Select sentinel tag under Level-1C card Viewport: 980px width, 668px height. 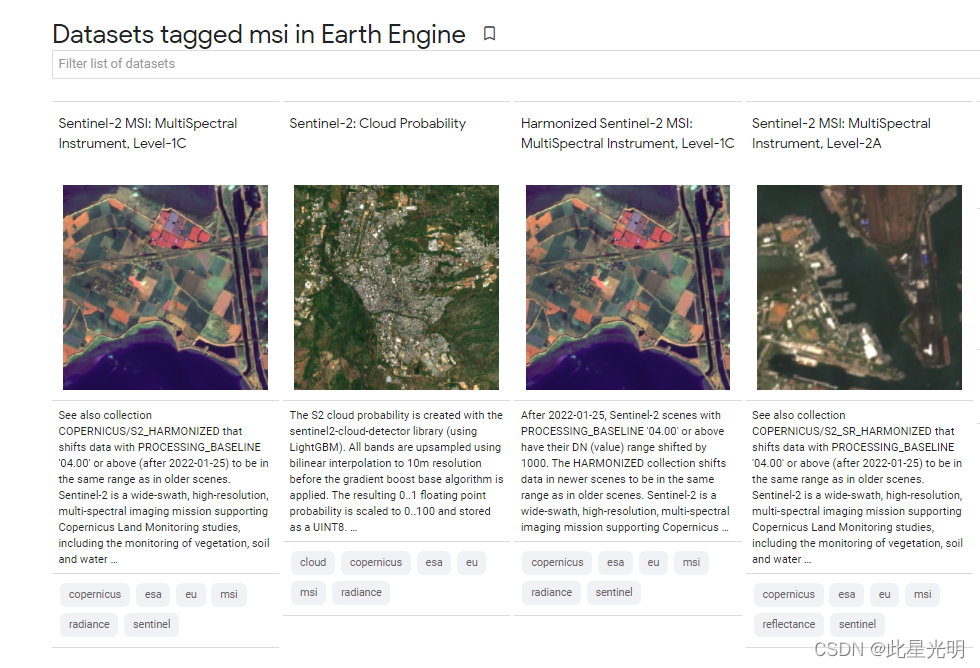[151, 624]
